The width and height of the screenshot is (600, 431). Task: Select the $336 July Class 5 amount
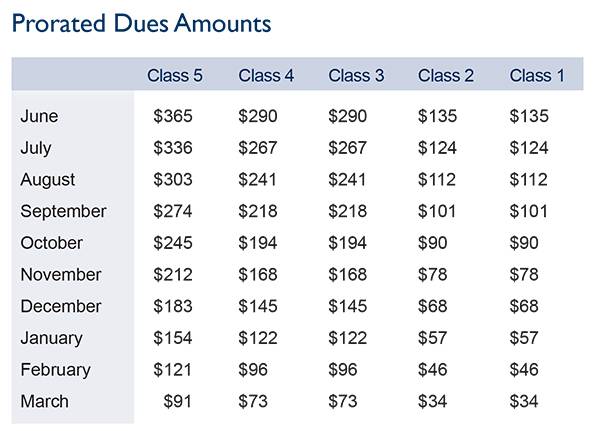173,148
